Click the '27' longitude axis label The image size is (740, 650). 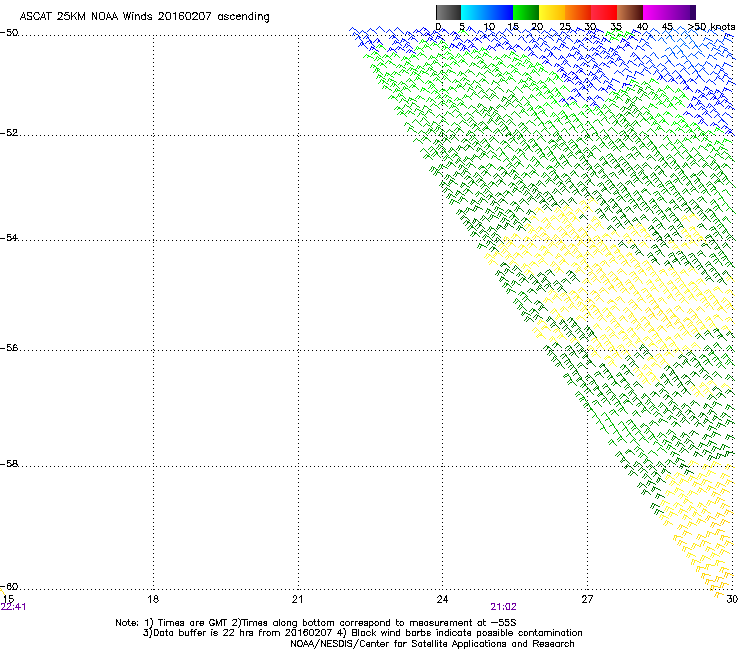point(587,599)
